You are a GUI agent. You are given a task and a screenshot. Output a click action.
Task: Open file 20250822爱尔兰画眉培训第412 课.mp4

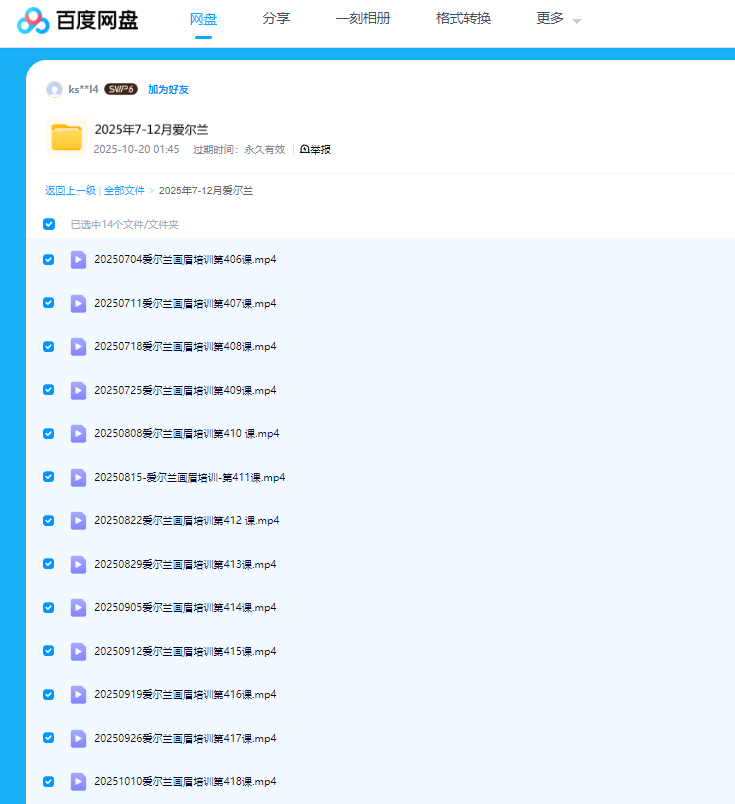tap(187, 520)
